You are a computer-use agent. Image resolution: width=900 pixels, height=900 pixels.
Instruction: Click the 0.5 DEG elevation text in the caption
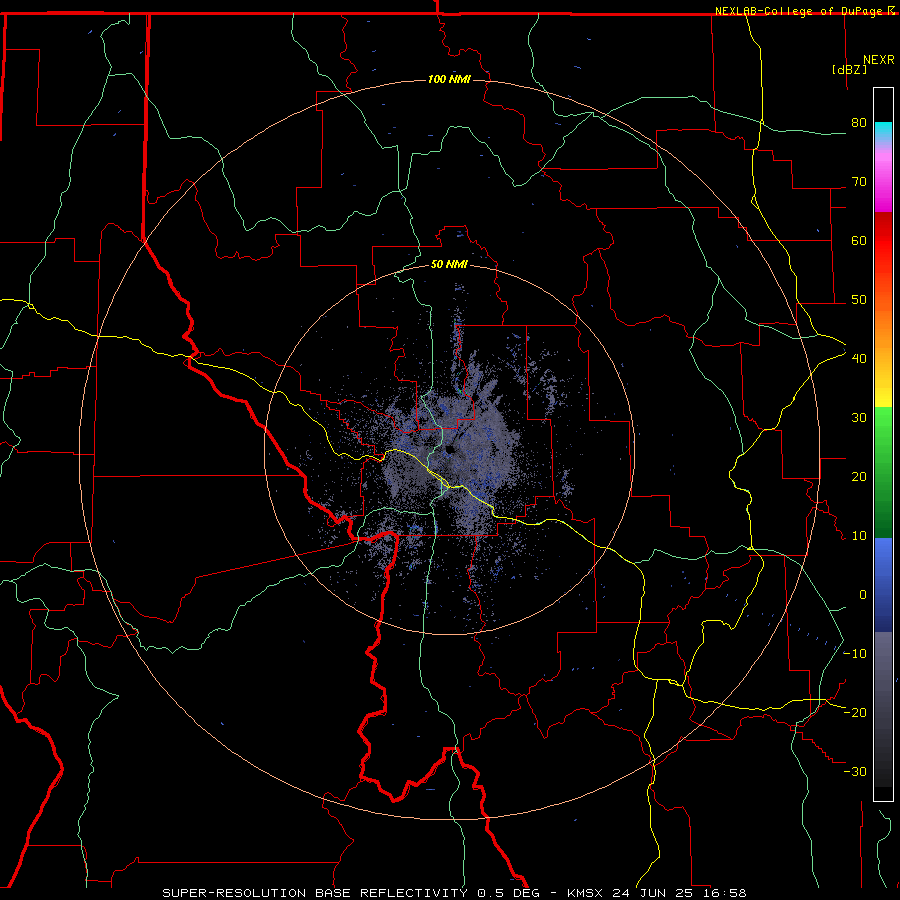coord(509,893)
